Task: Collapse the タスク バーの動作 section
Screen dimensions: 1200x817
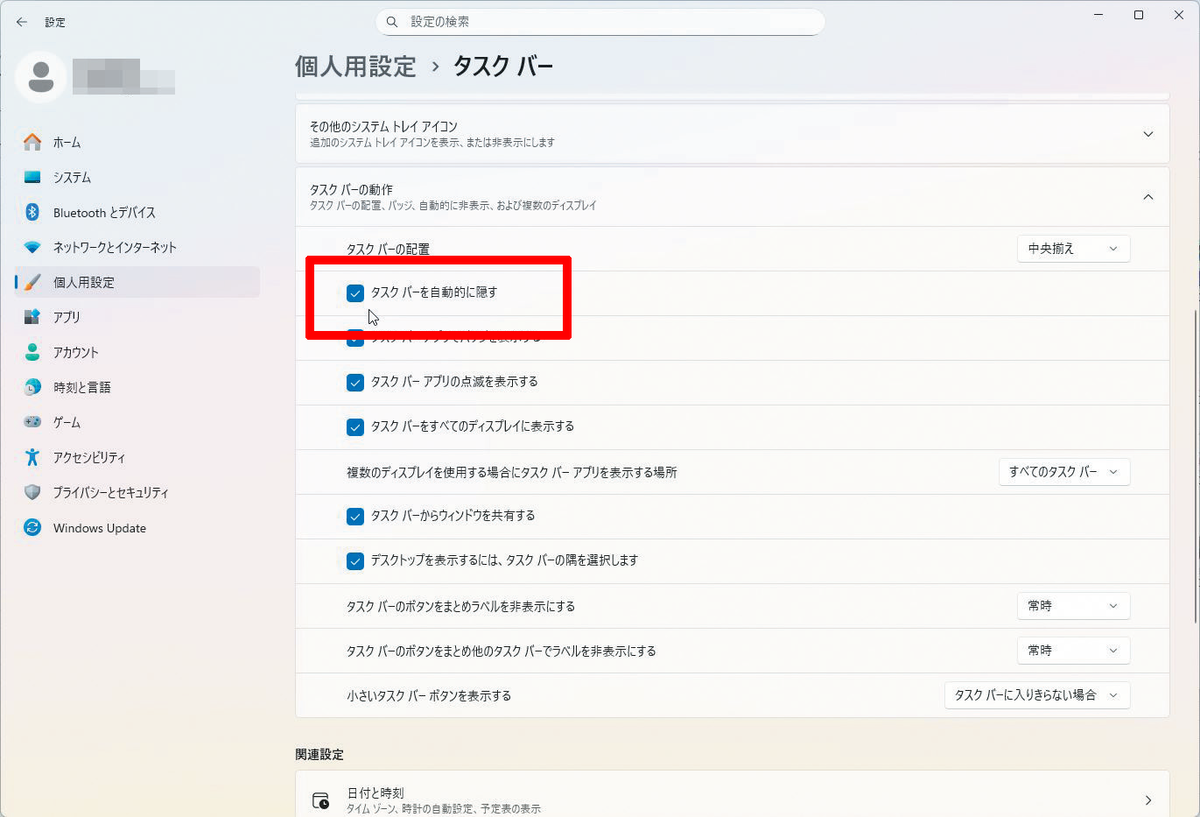Action: tap(1148, 197)
